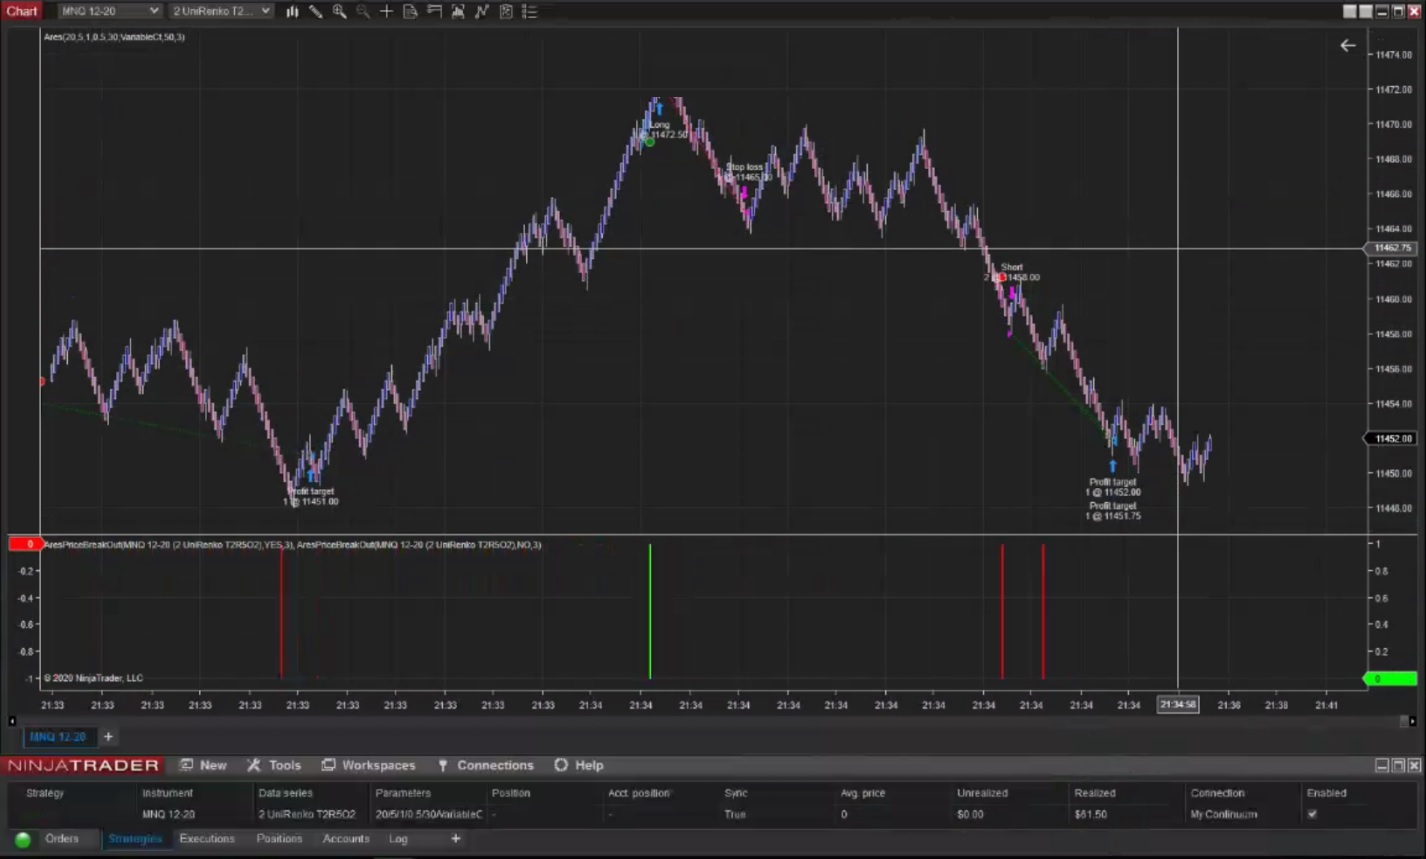Screen dimensions: 1426x859
Task: Toggle the Enabled checkbox for the strategy
Action: coord(1312,814)
